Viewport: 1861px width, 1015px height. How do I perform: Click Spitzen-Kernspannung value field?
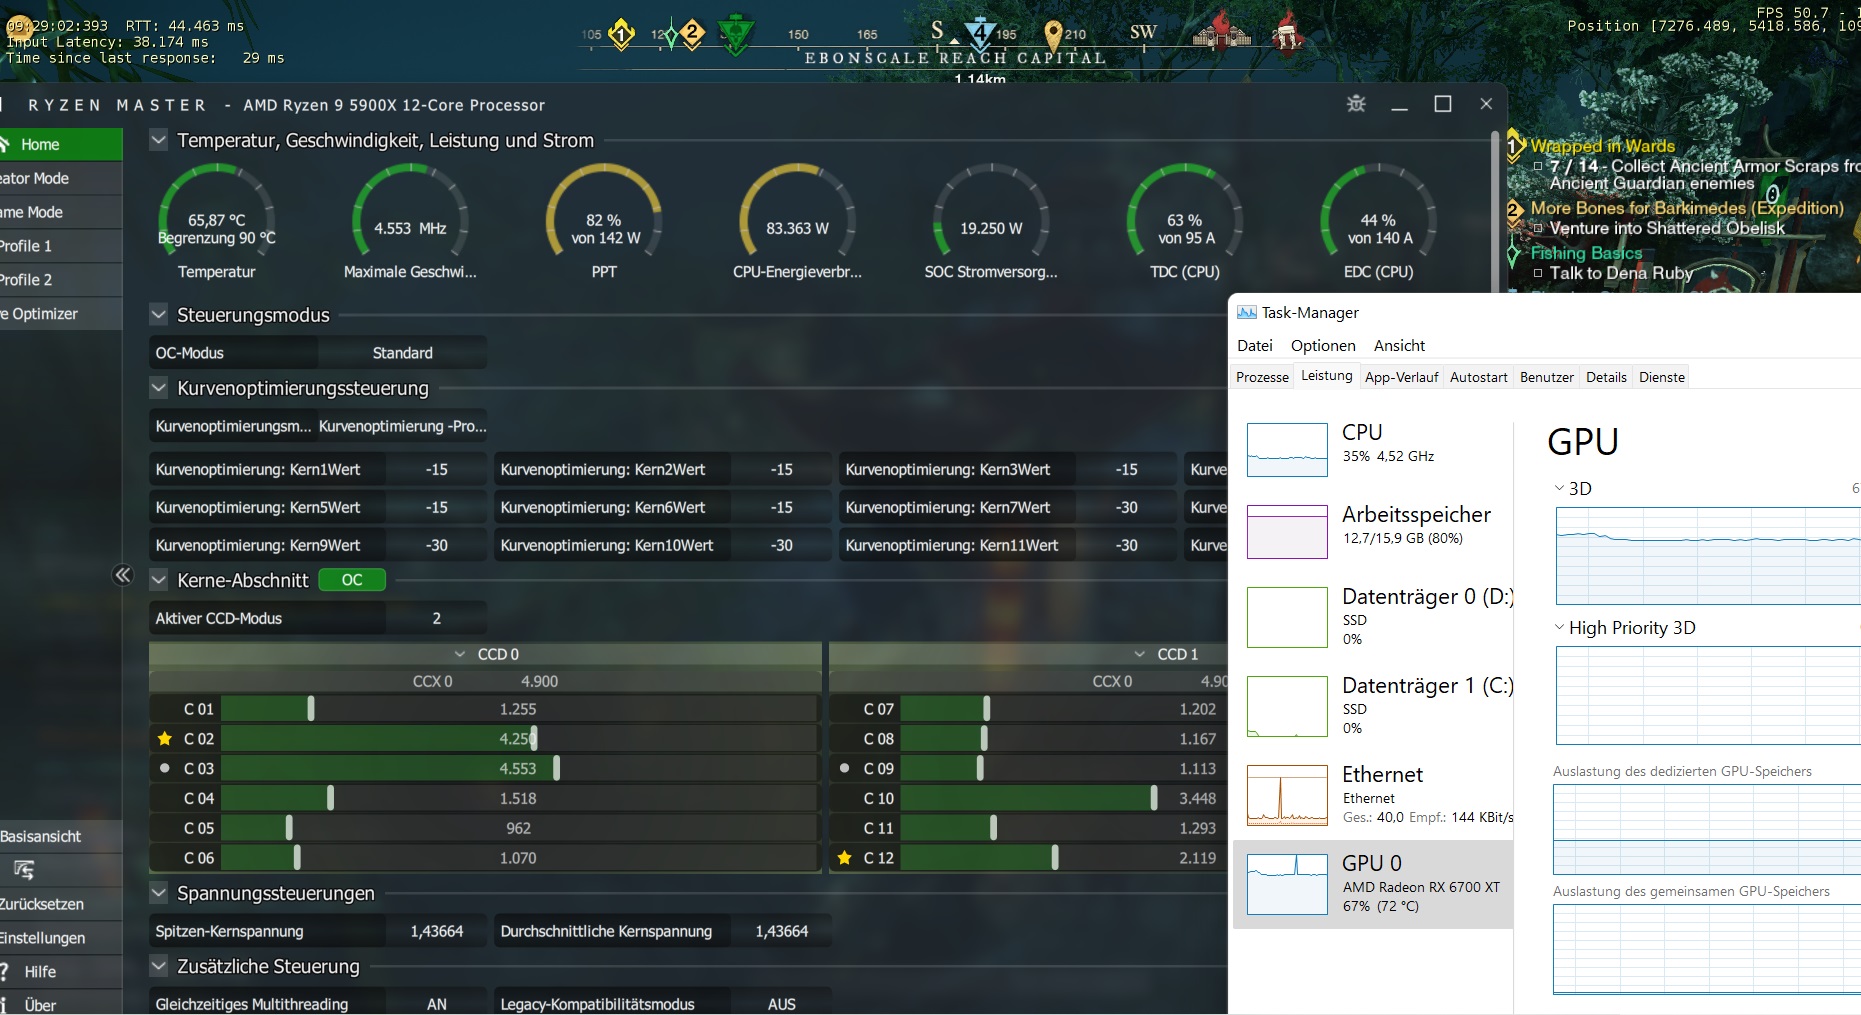436,931
